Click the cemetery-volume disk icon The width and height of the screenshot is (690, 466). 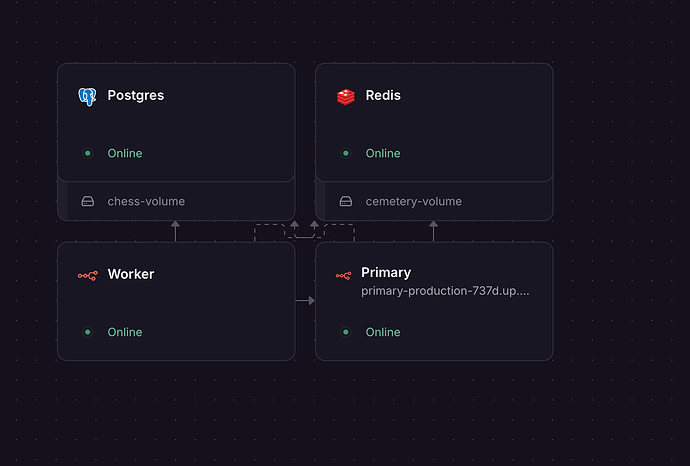point(345,201)
